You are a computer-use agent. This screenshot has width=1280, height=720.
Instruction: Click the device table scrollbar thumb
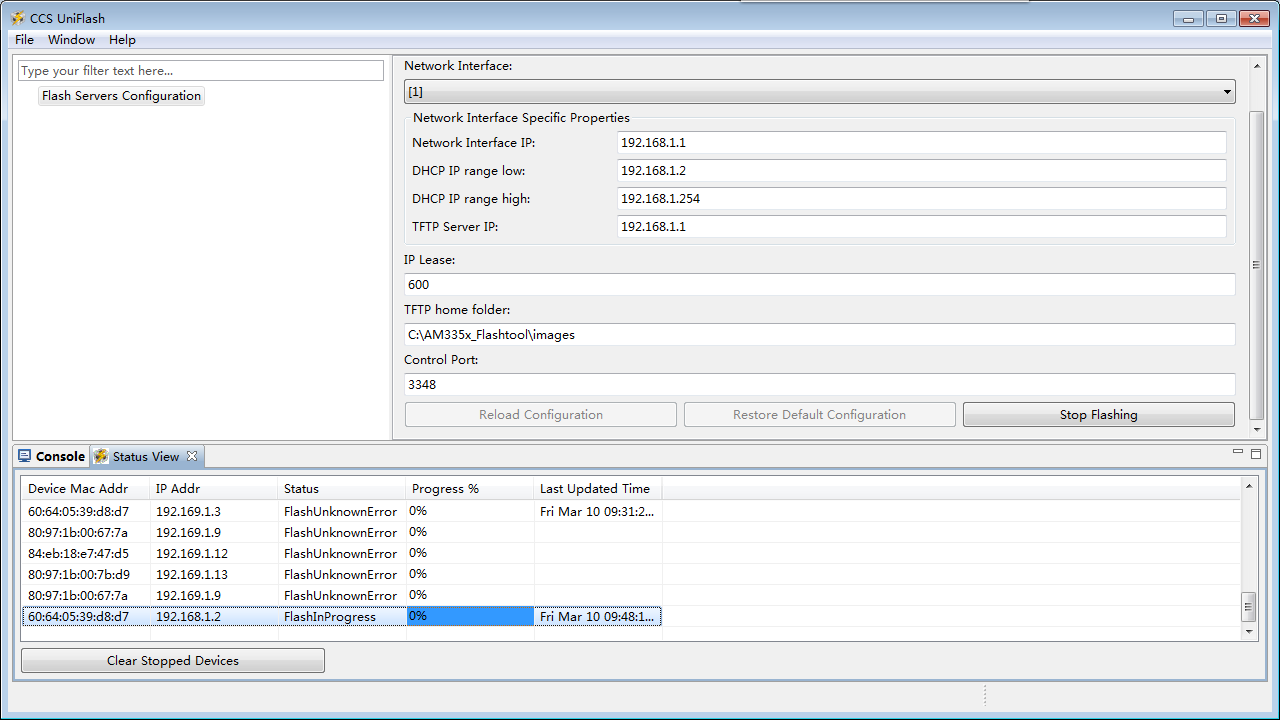point(1248,606)
